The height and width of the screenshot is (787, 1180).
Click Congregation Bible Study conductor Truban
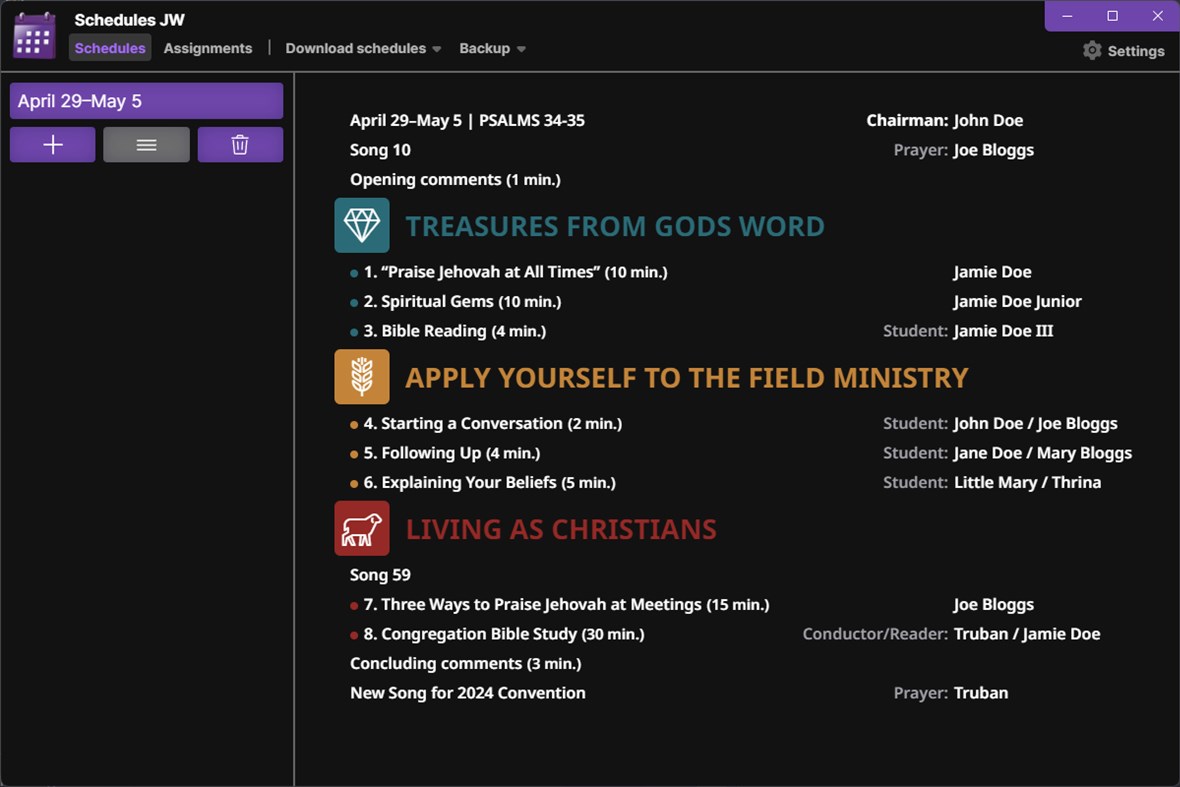pyautogui.click(x=981, y=633)
